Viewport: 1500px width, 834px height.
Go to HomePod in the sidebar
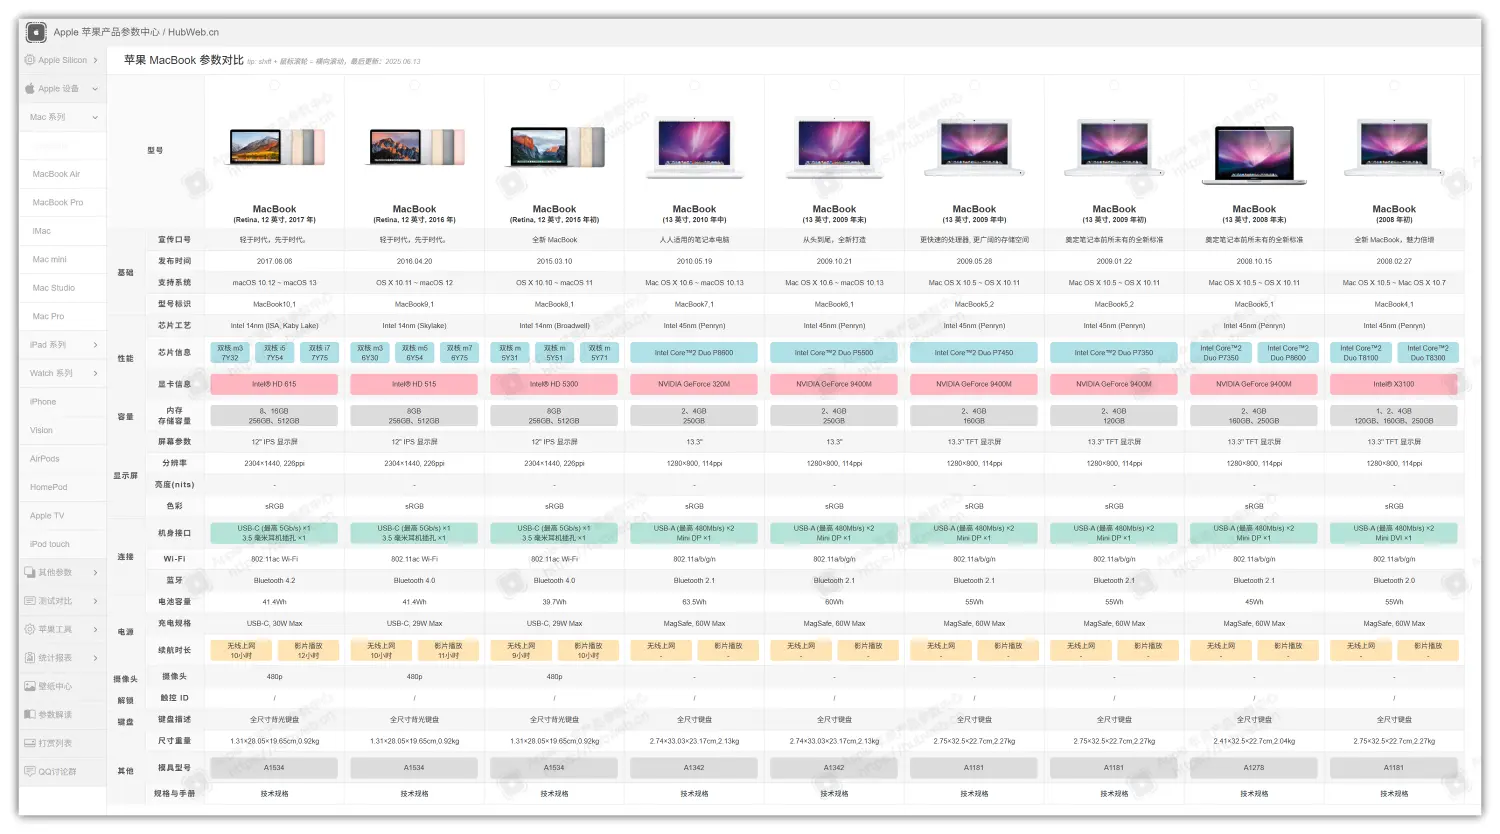[49, 487]
